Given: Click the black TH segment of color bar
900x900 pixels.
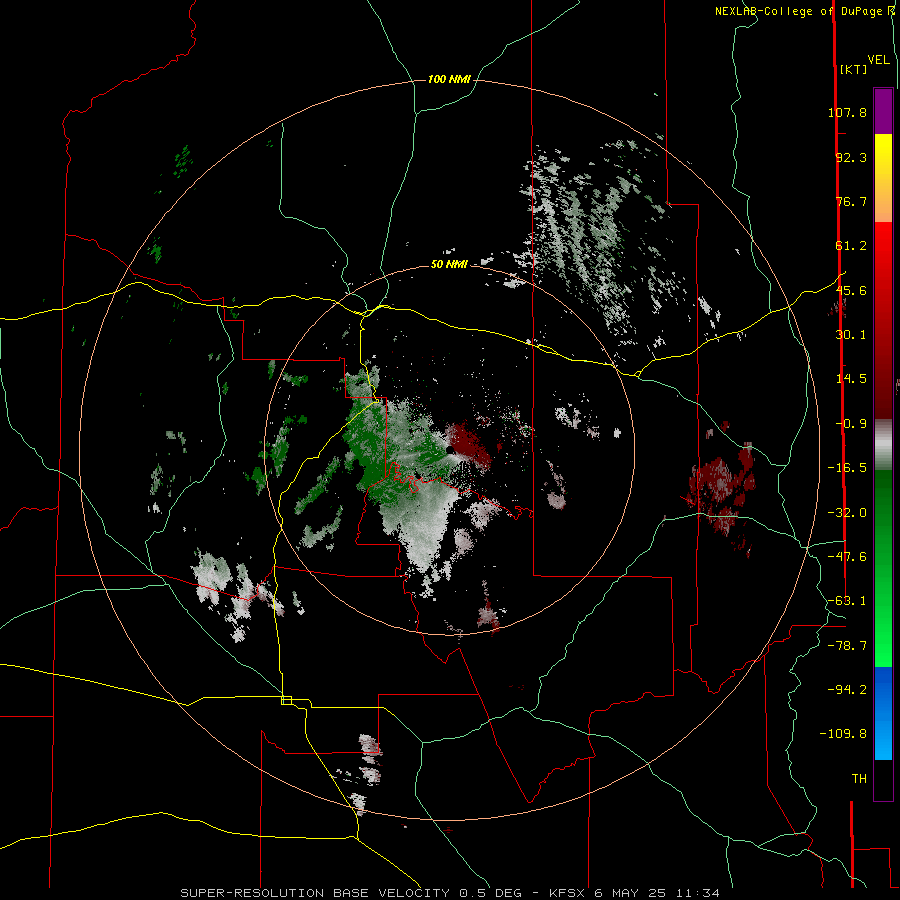Looking at the screenshot, I should [883, 779].
